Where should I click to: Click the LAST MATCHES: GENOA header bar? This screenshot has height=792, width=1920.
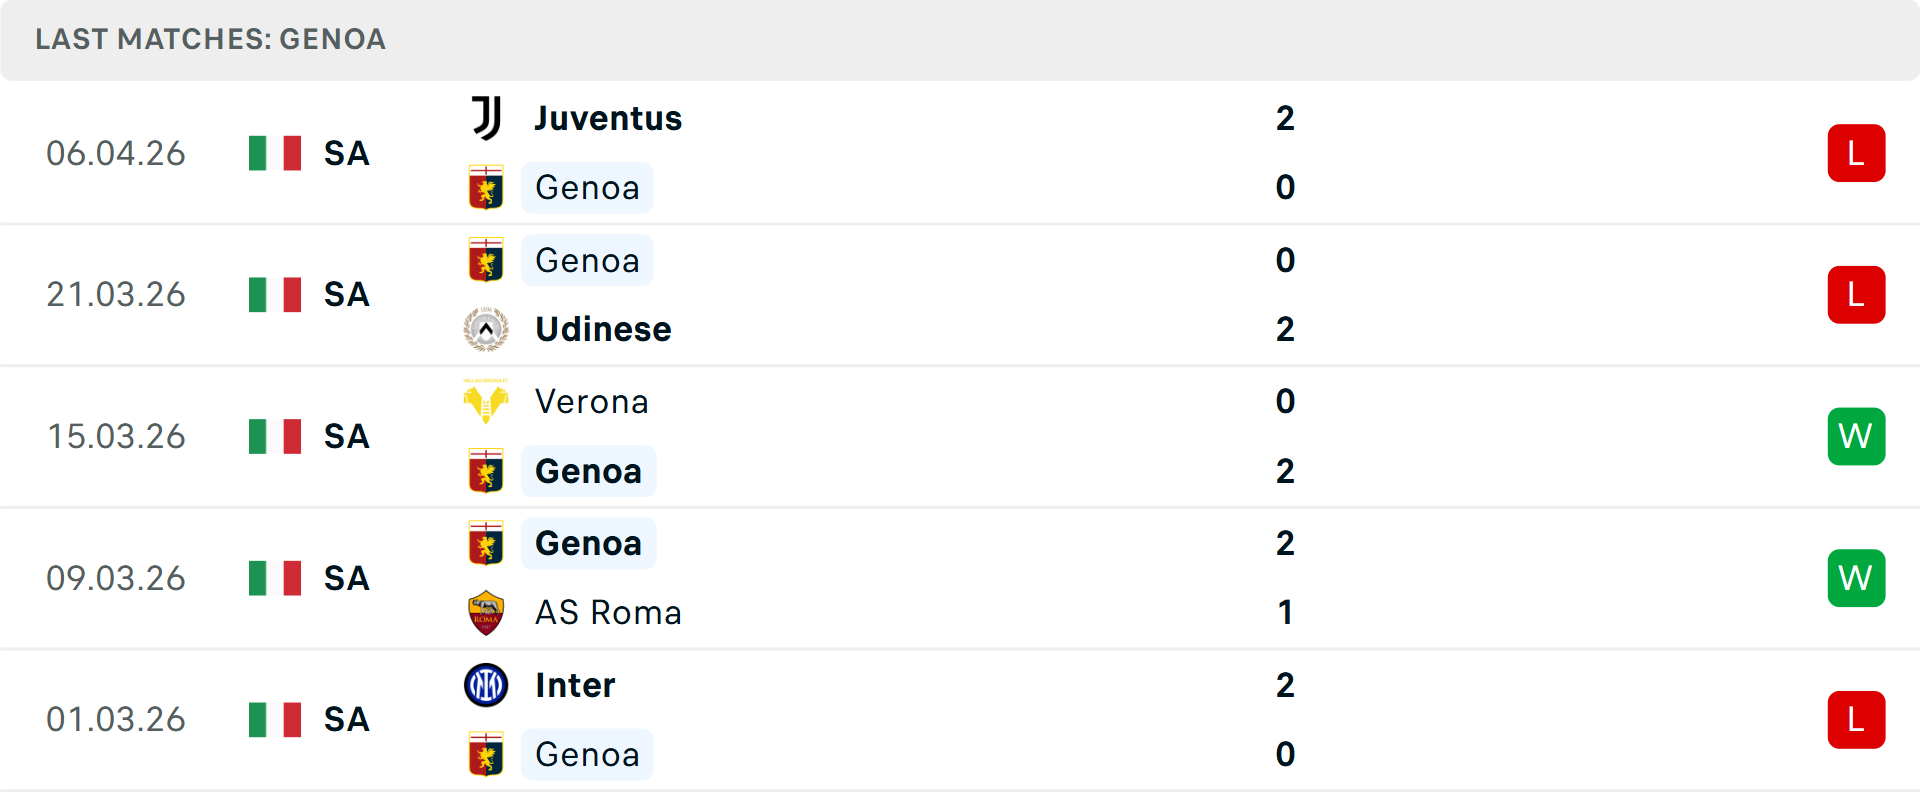tap(210, 40)
